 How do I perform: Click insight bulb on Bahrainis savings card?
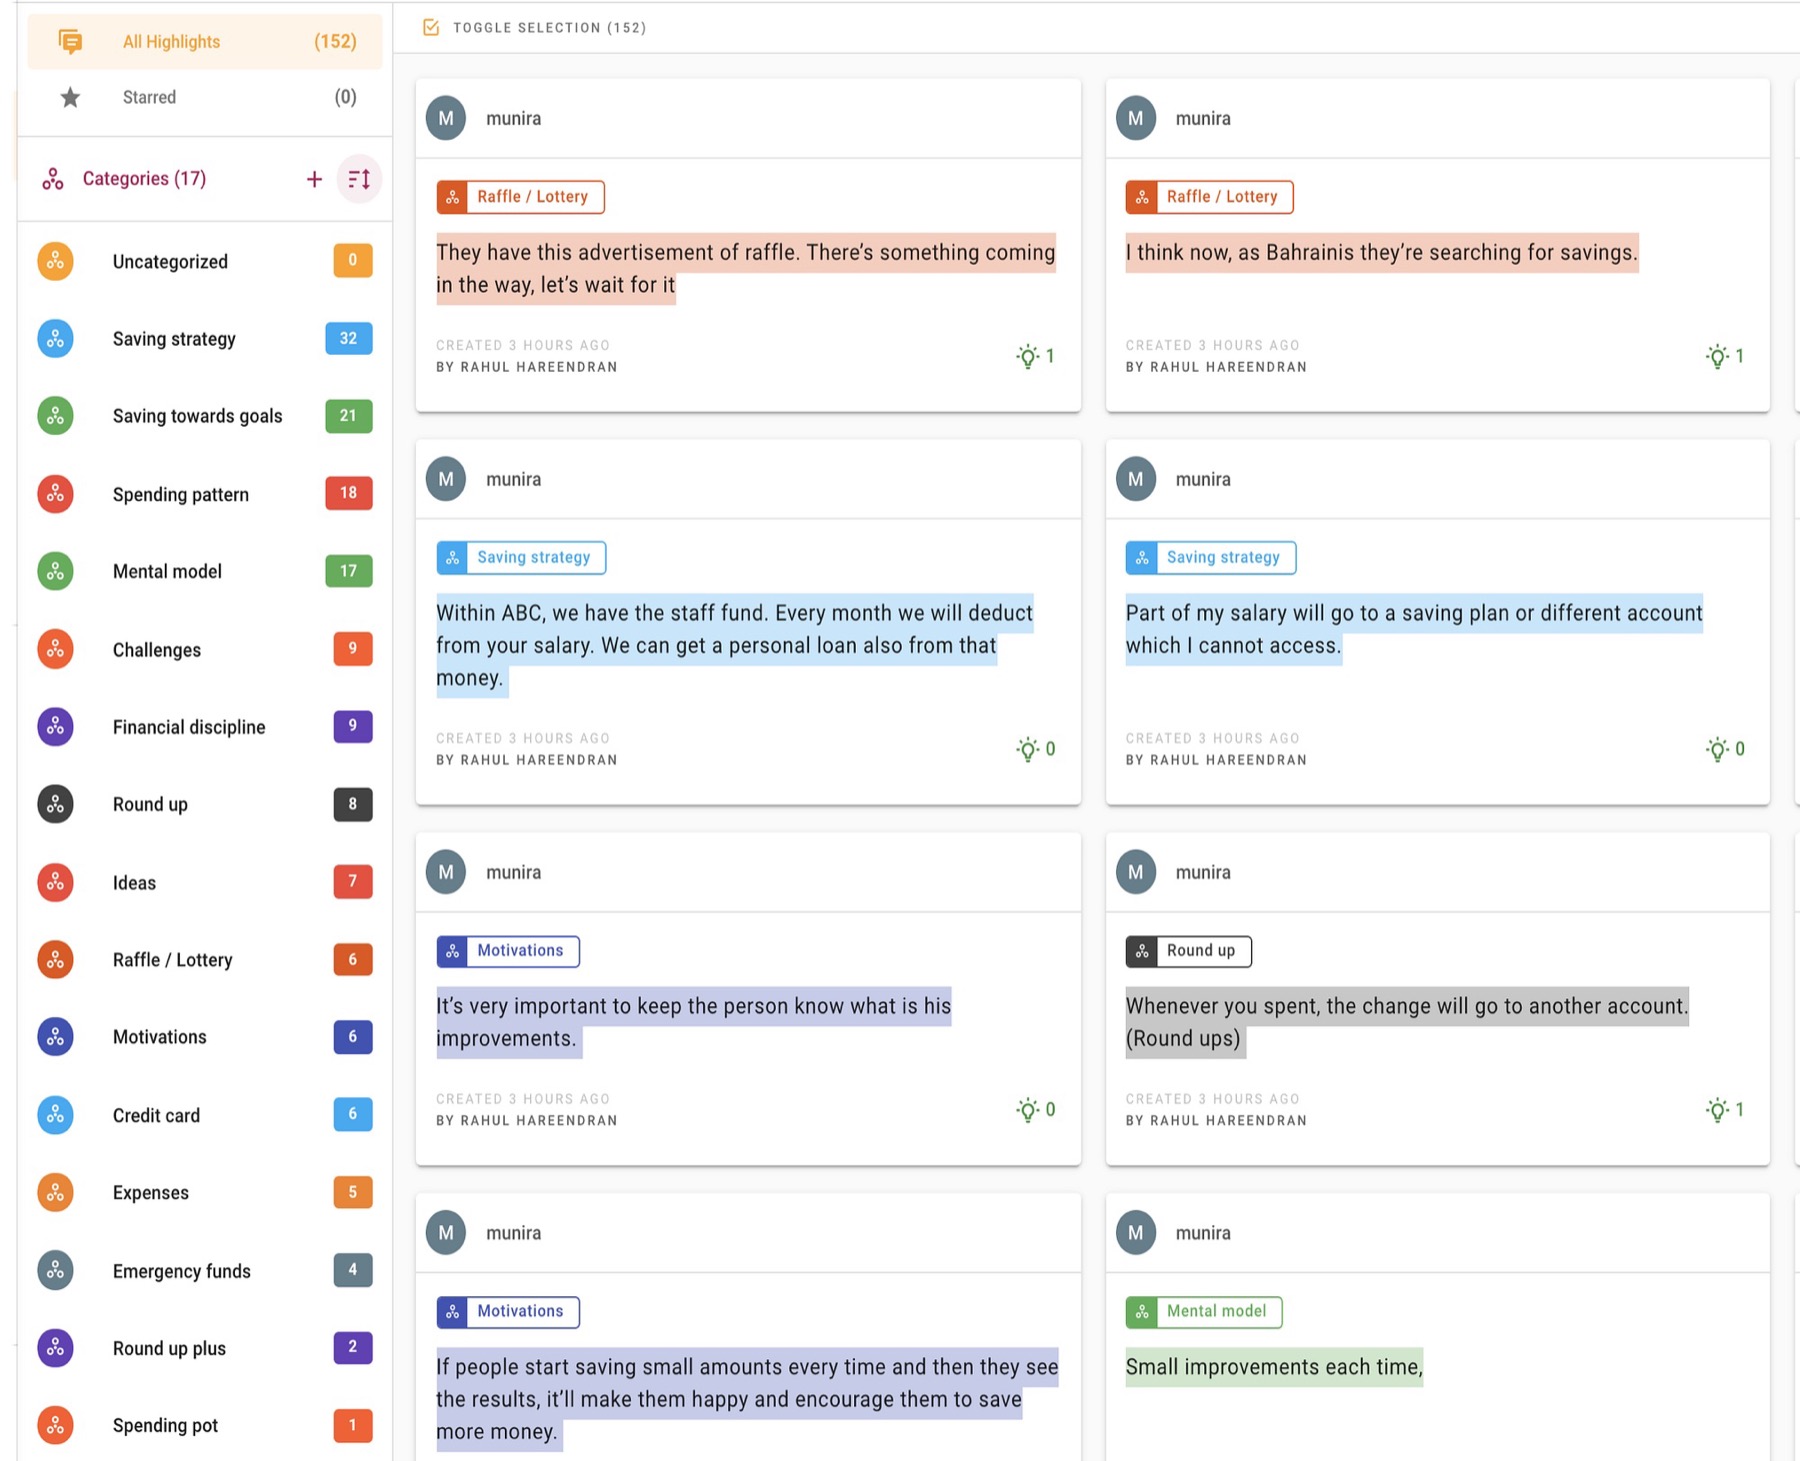tap(1717, 356)
